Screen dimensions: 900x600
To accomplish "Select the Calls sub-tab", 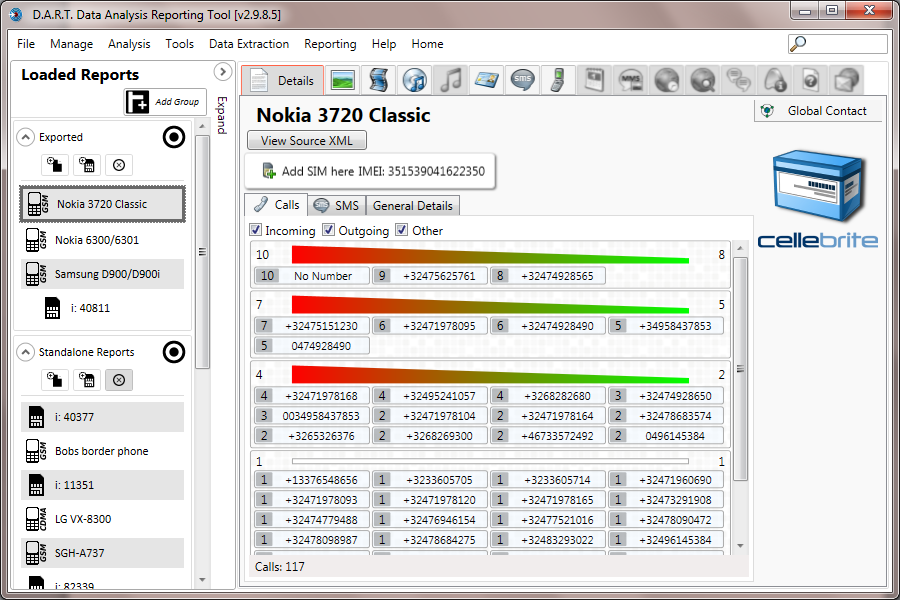I will tap(276, 204).
